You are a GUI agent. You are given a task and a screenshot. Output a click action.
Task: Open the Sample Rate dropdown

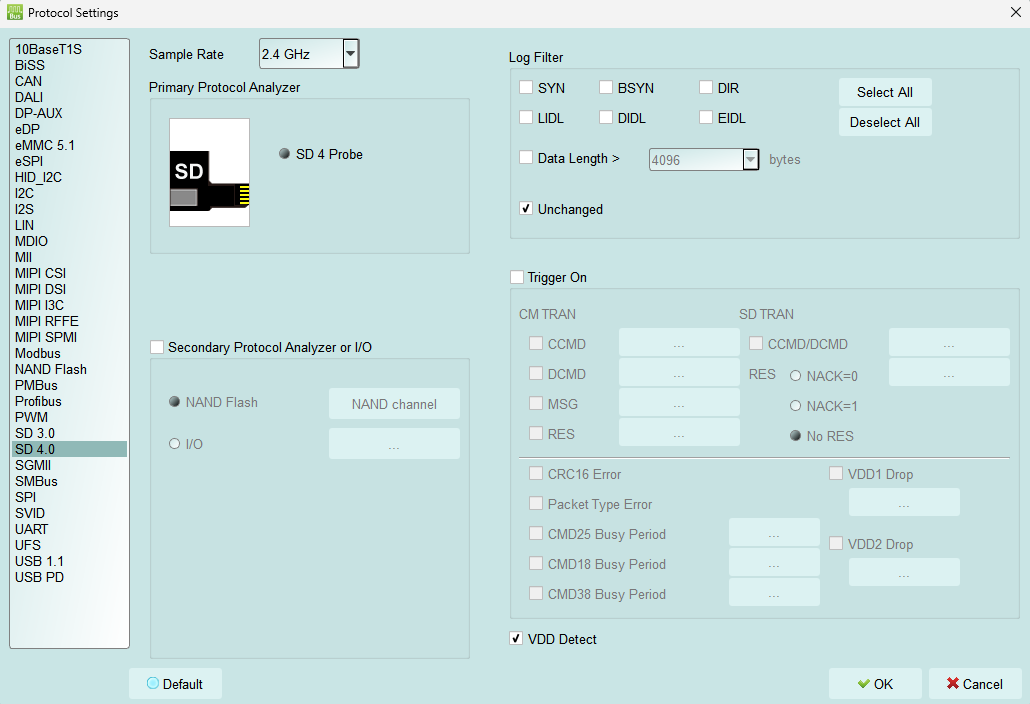coord(351,54)
